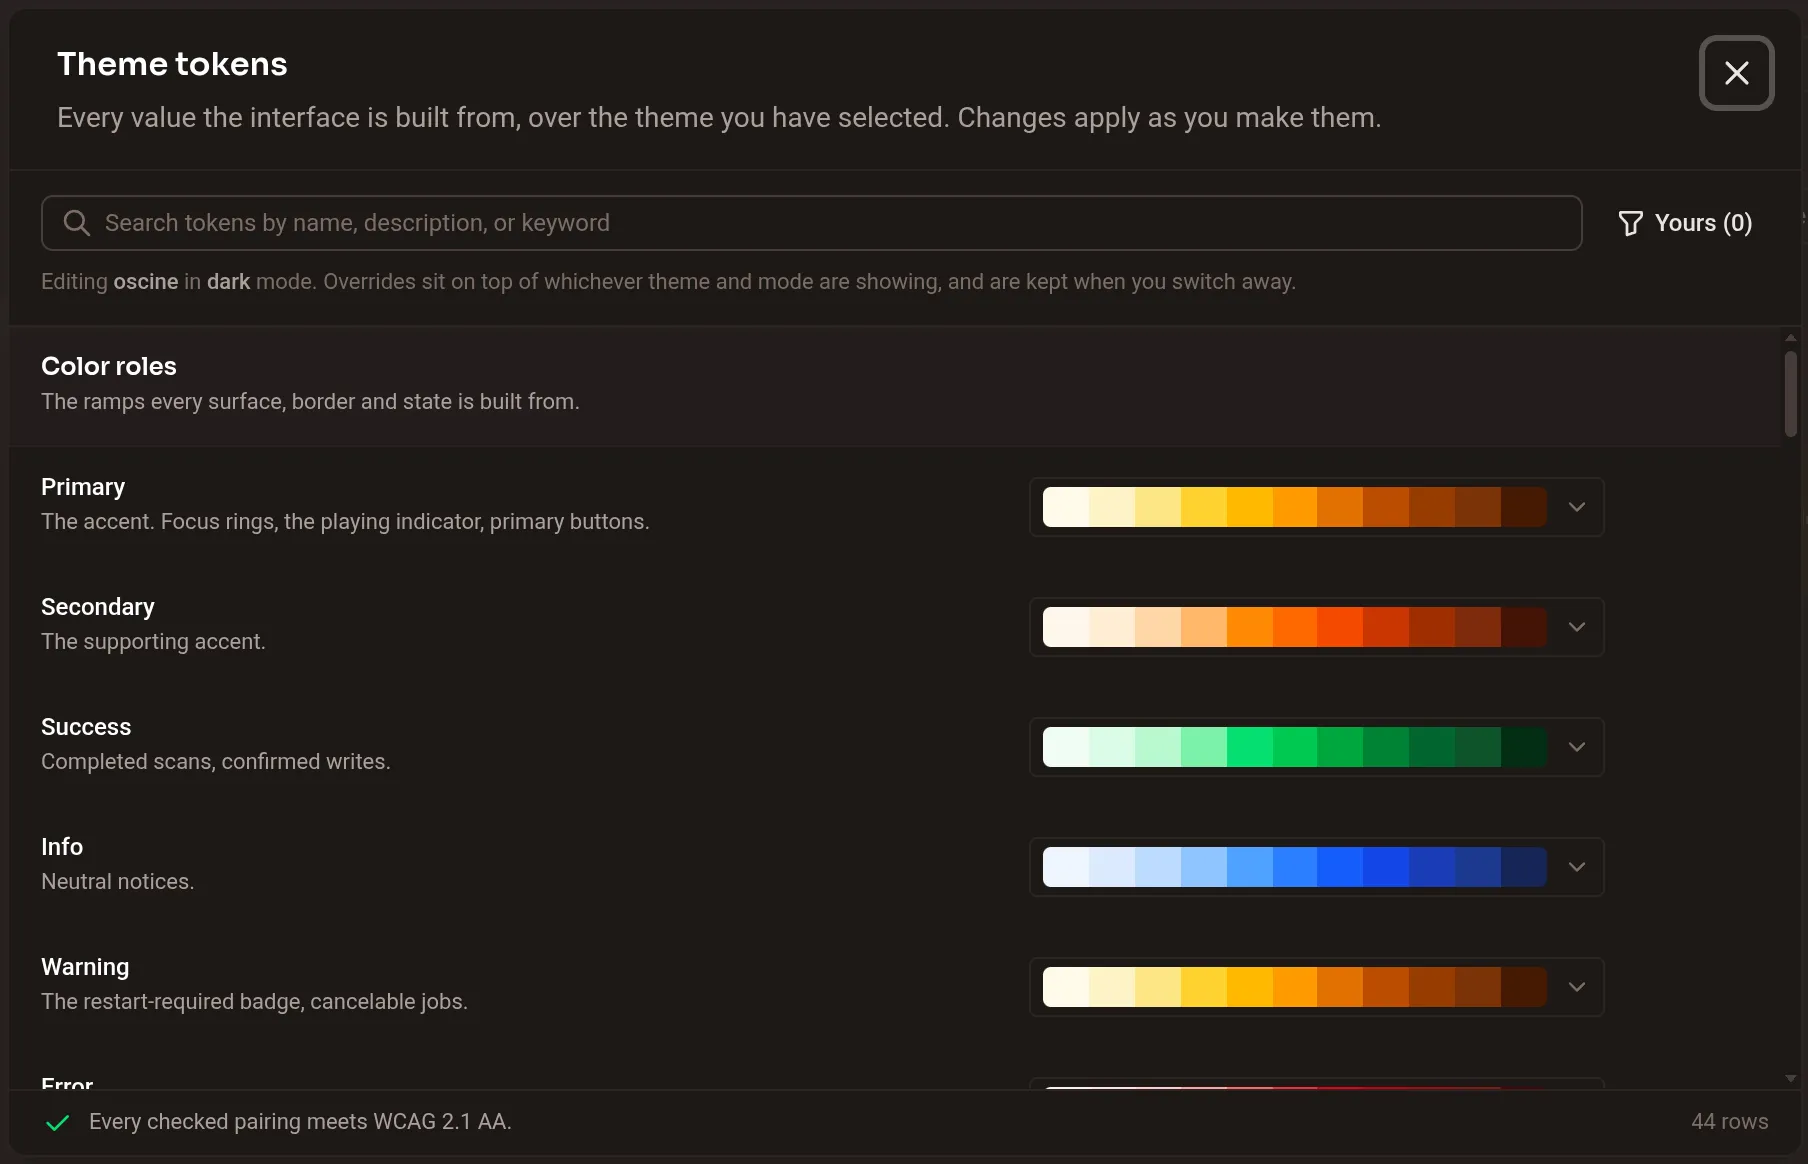Pick the lightest swatch in Warning ramp

[x=1066, y=987]
